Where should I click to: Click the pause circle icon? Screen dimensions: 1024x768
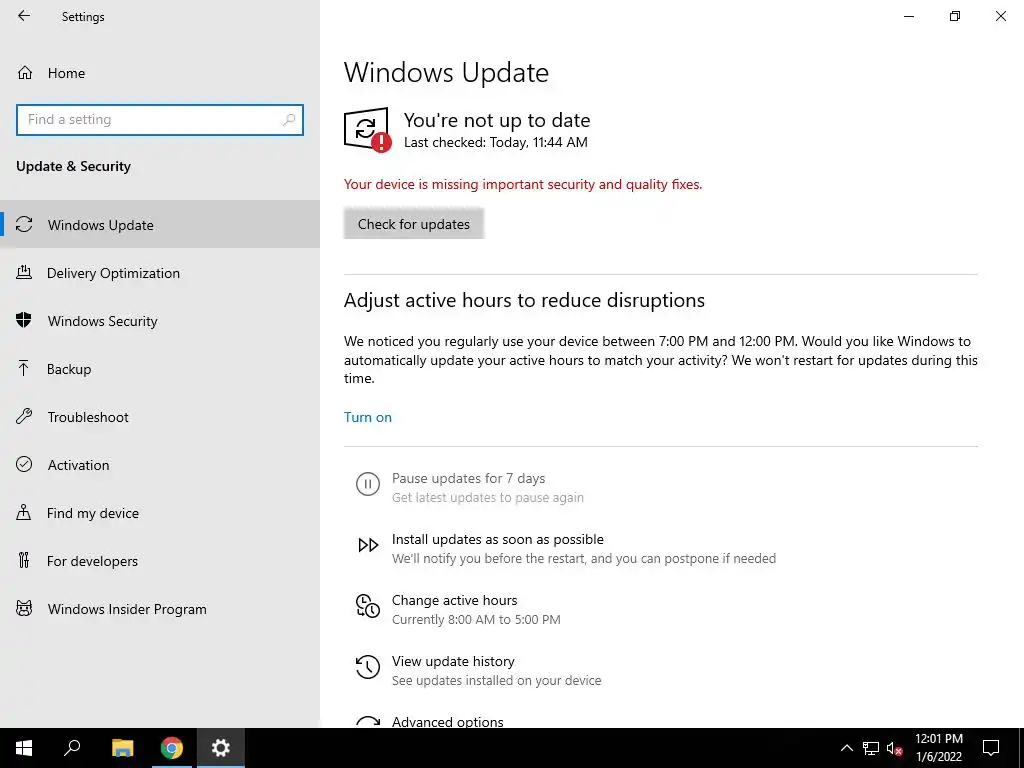pos(368,484)
